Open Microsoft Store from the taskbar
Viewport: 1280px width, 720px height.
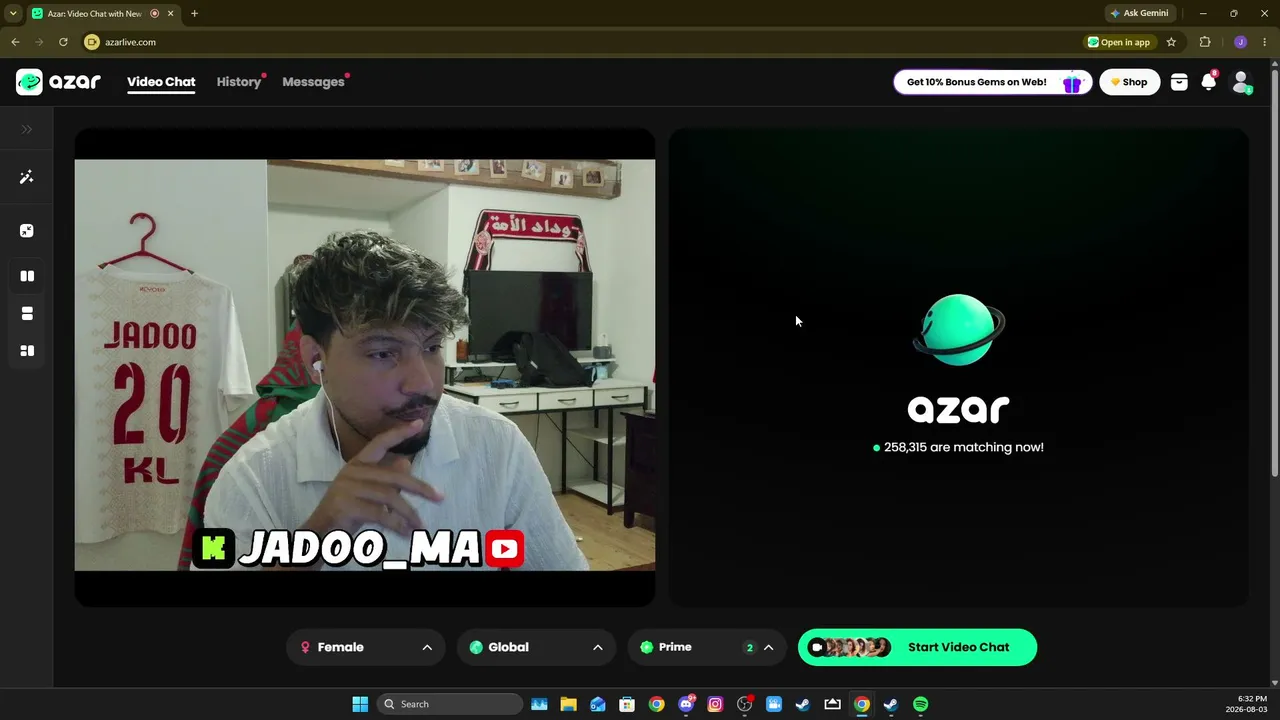pos(627,704)
